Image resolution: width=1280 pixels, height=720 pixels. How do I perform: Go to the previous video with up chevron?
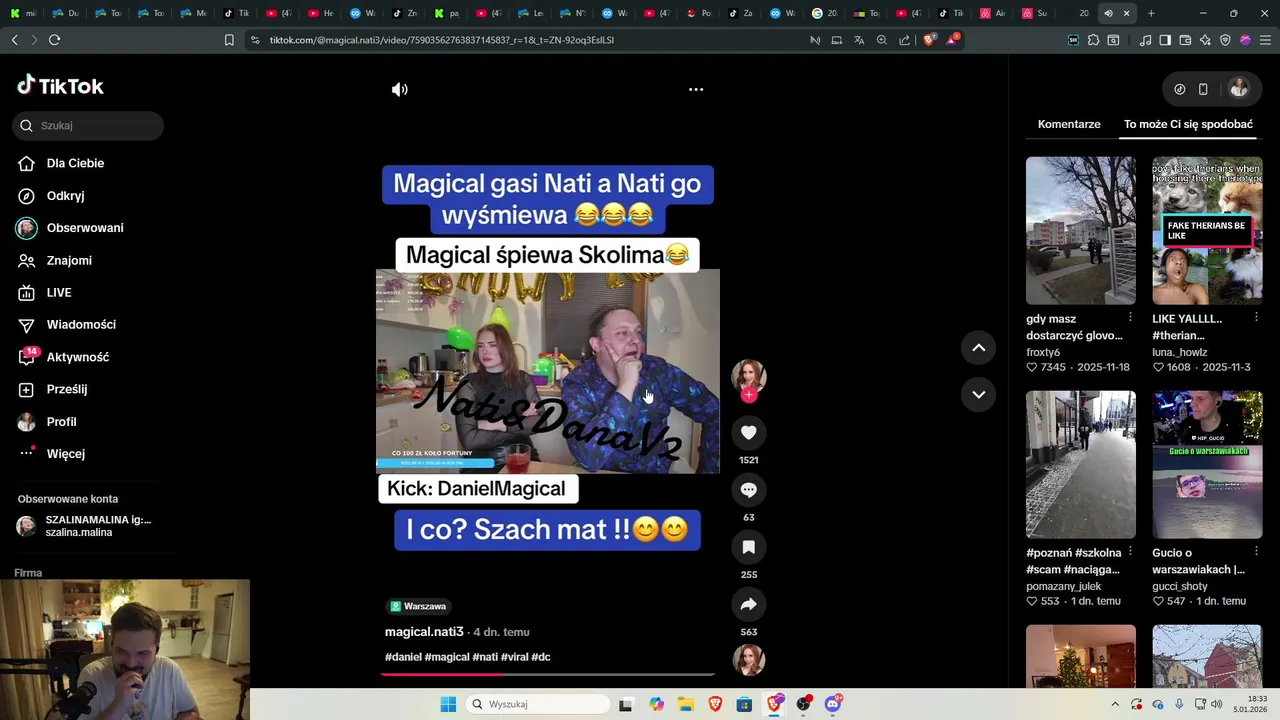point(979,348)
